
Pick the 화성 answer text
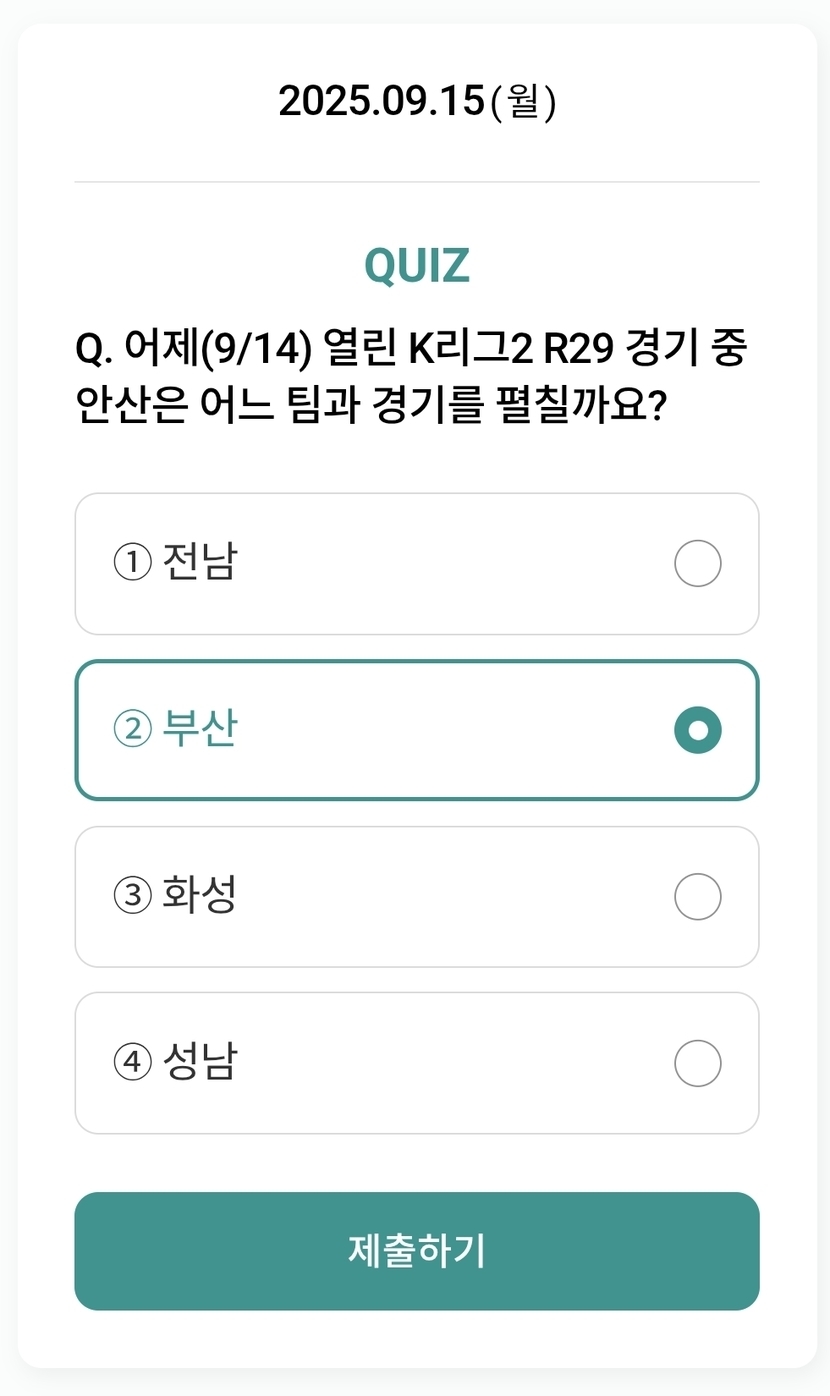(x=199, y=895)
